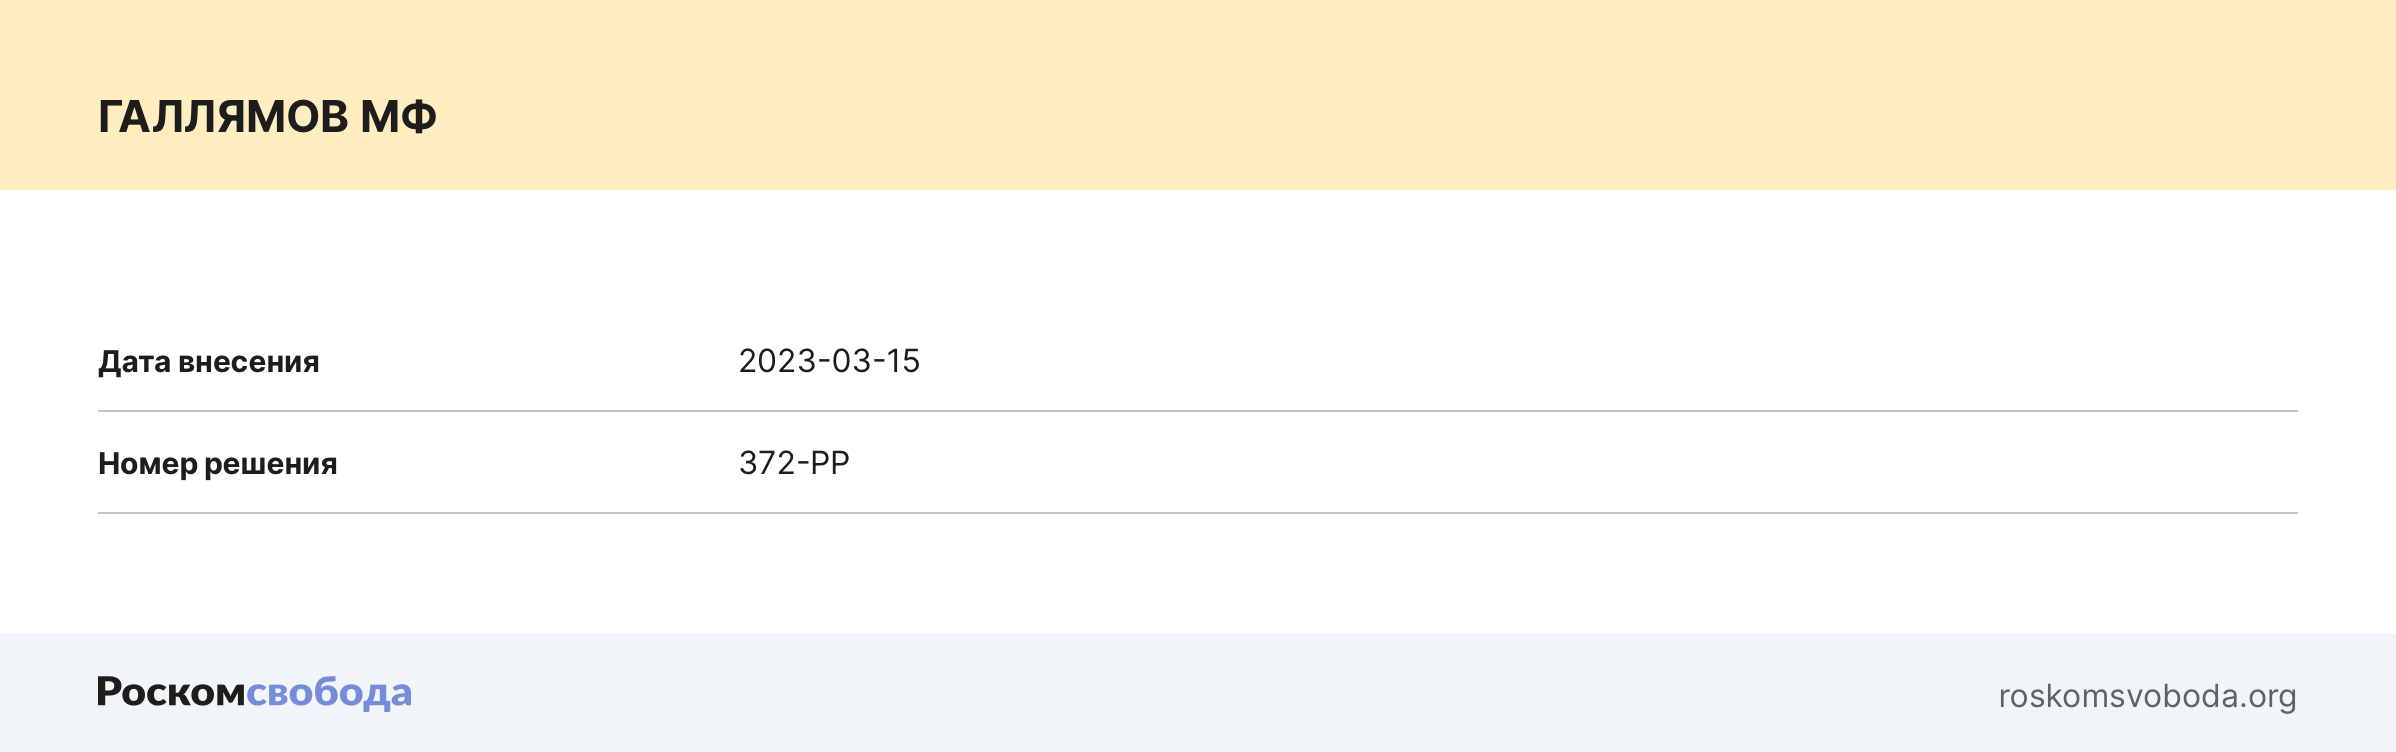This screenshot has height=752, width=2396.
Task: Select the decision number 372-РР
Action: [x=794, y=463]
